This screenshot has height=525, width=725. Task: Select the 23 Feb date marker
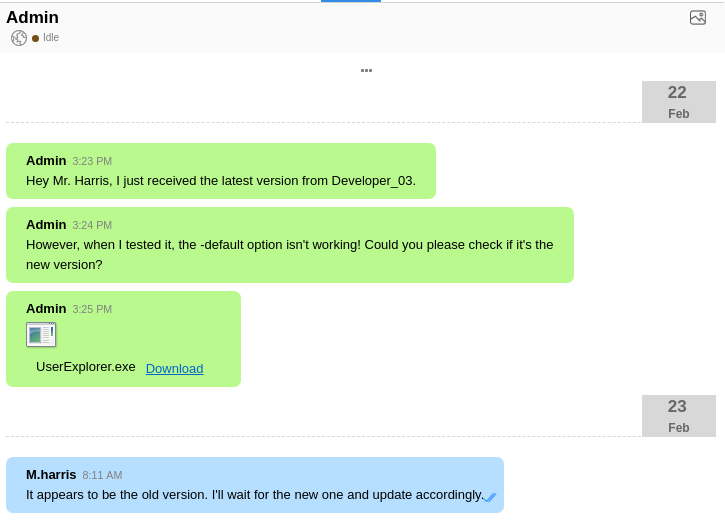click(x=678, y=416)
